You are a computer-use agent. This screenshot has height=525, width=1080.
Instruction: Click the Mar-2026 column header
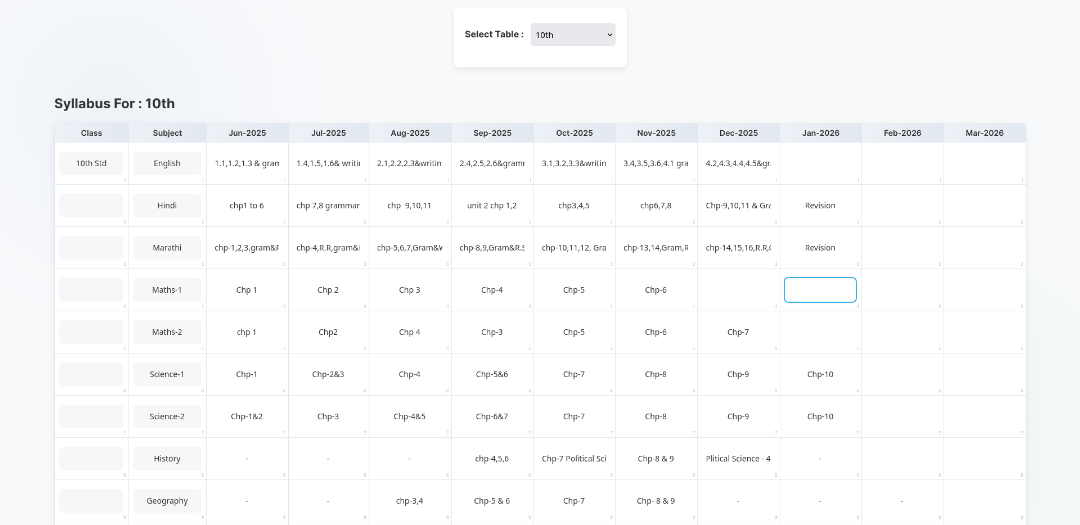[984, 133]
